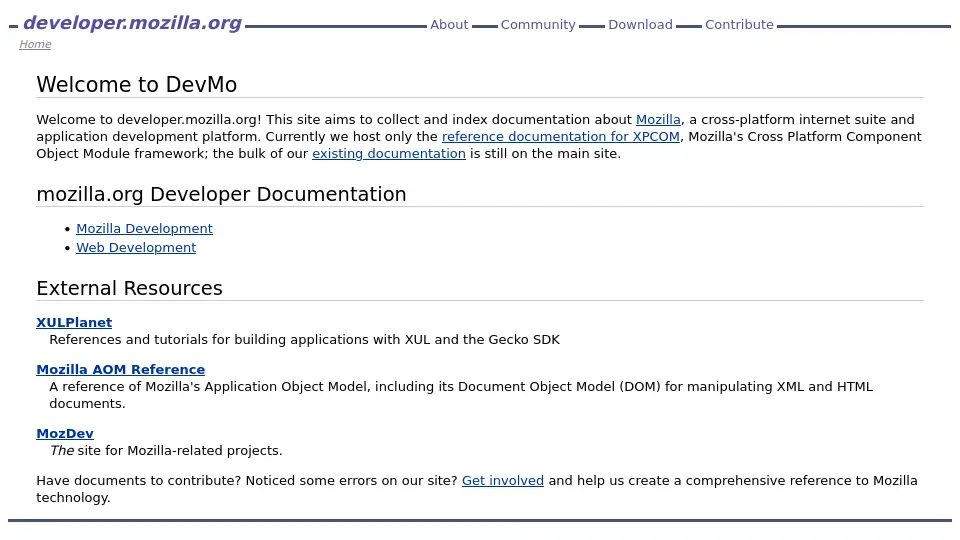Open the Web Development list item
The height and width of the screenshot is (540, 960).
pyautogui.click(x=136, y=248)
